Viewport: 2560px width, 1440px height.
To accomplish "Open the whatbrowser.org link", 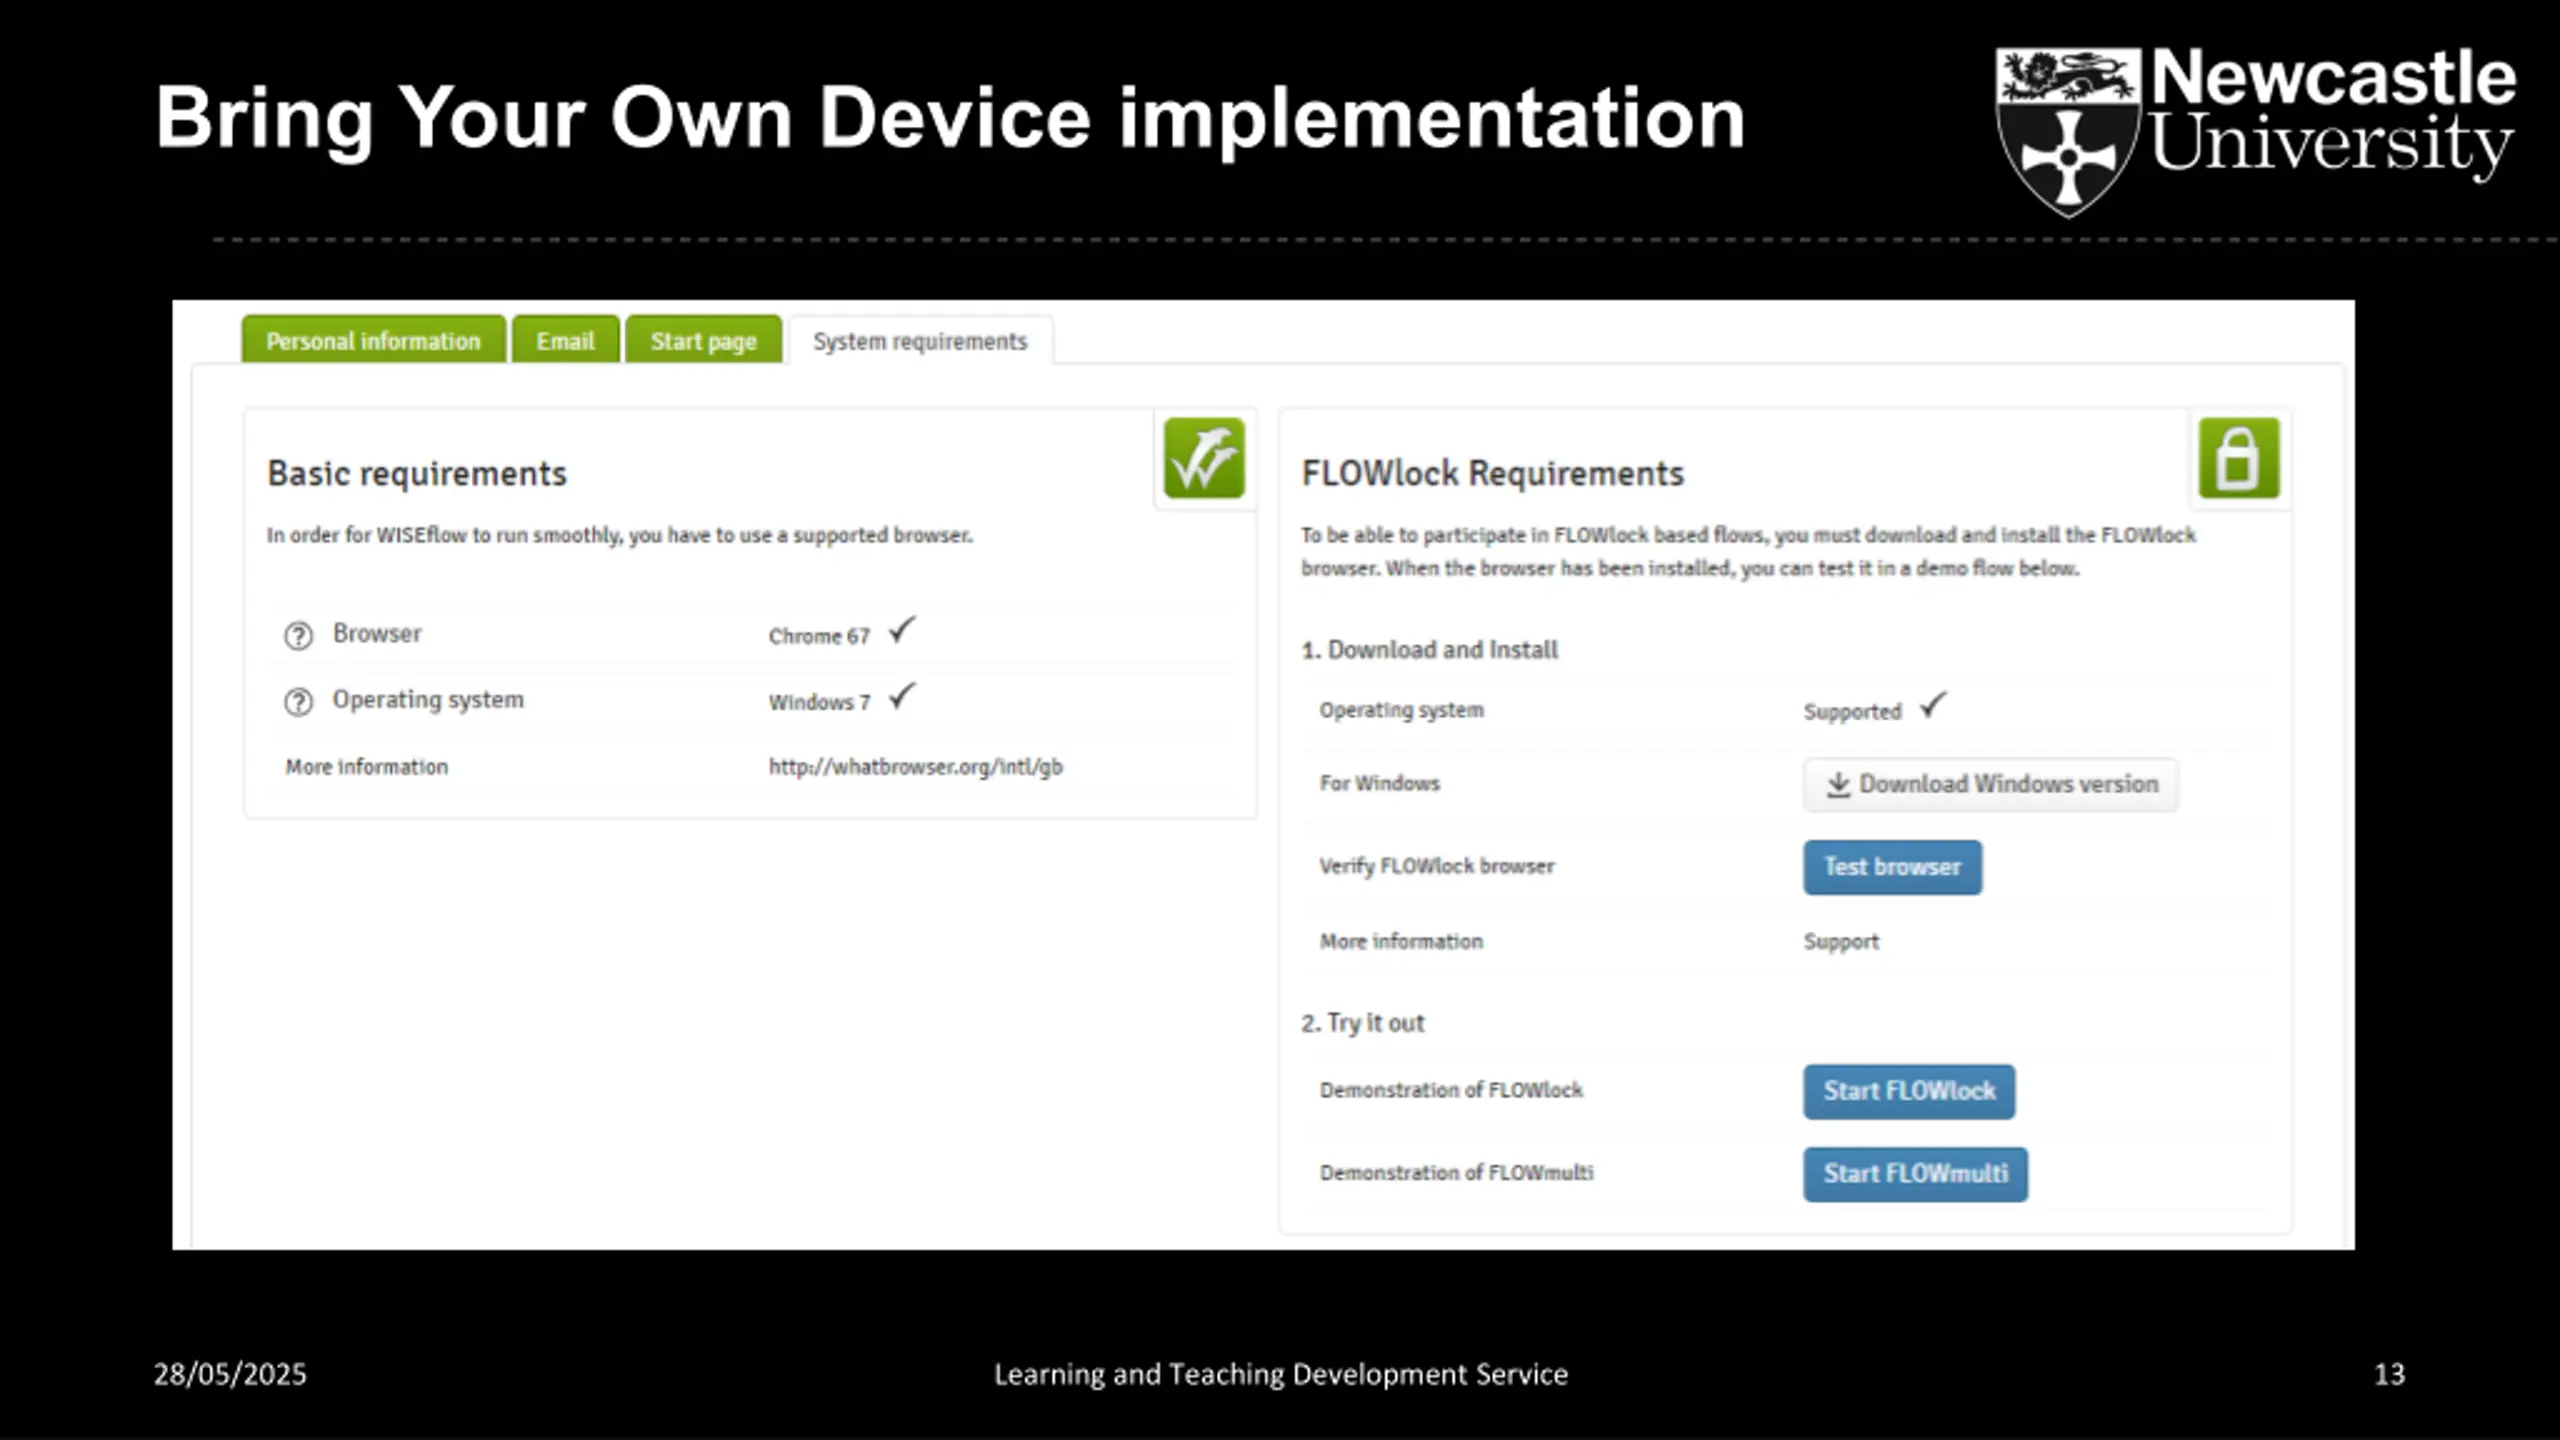I will point(915,767).
